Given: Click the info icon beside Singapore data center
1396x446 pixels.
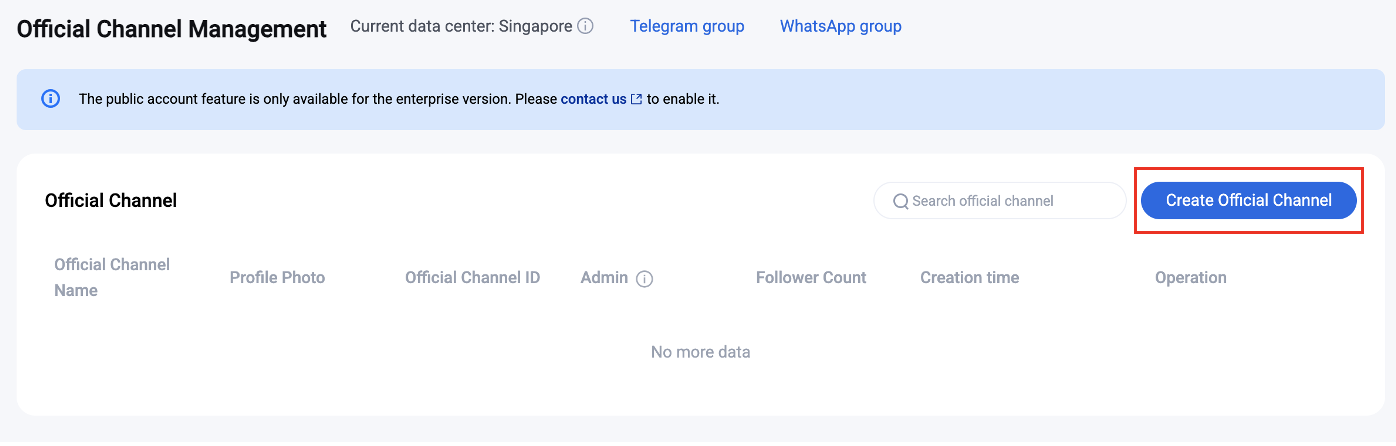Looking at the screenshot, I should click(586, 27).
